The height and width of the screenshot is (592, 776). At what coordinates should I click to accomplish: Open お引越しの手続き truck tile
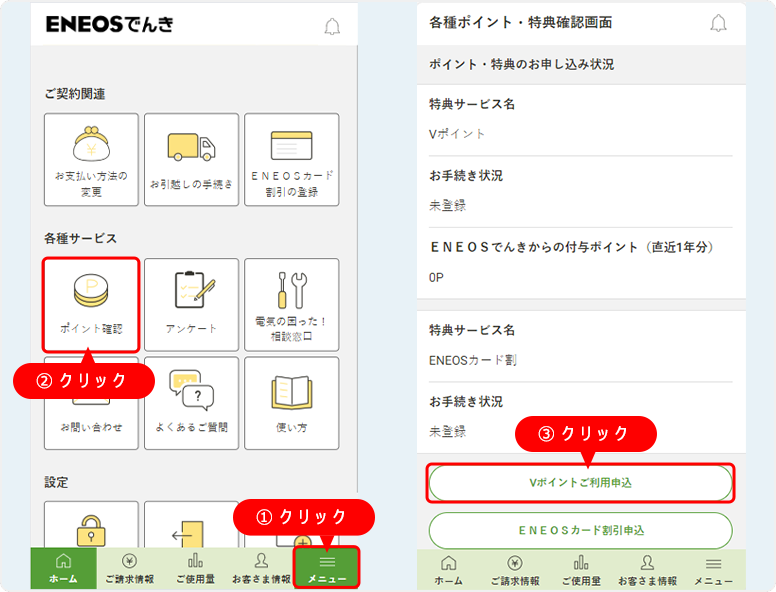point(192,159)
